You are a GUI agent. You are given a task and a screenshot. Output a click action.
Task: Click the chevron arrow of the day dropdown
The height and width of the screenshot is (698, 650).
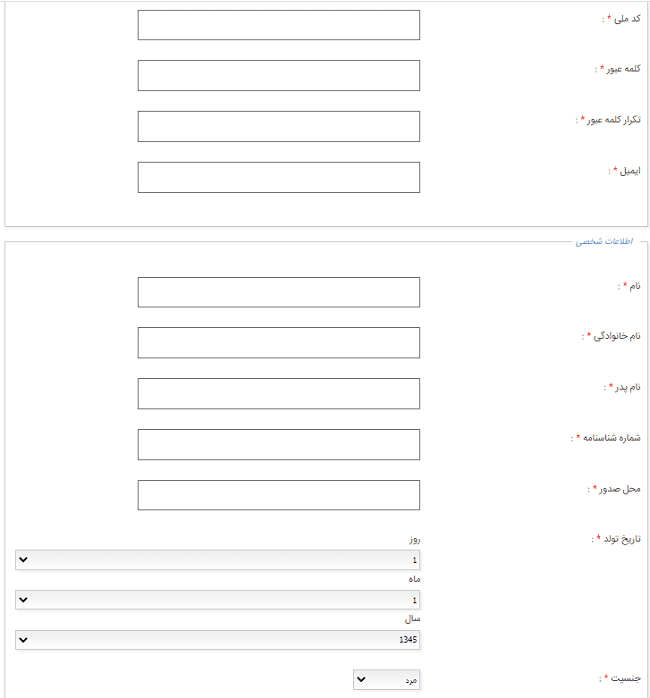coord(24,560)
